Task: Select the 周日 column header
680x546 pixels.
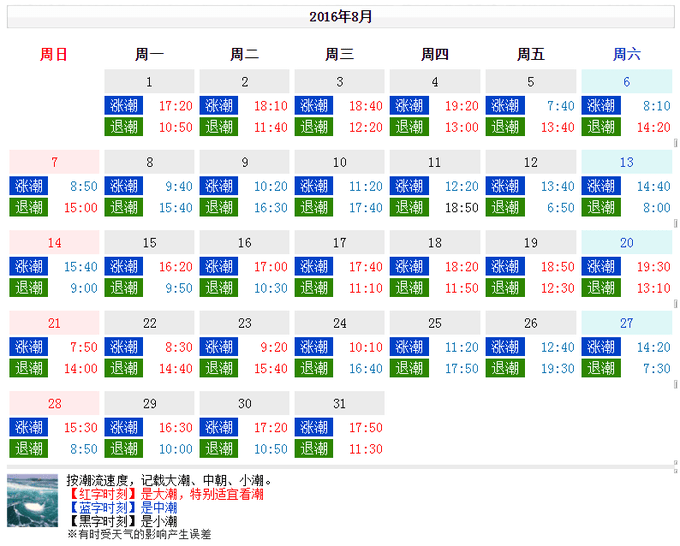Action: pyautogui.click(x=54, y=55)
